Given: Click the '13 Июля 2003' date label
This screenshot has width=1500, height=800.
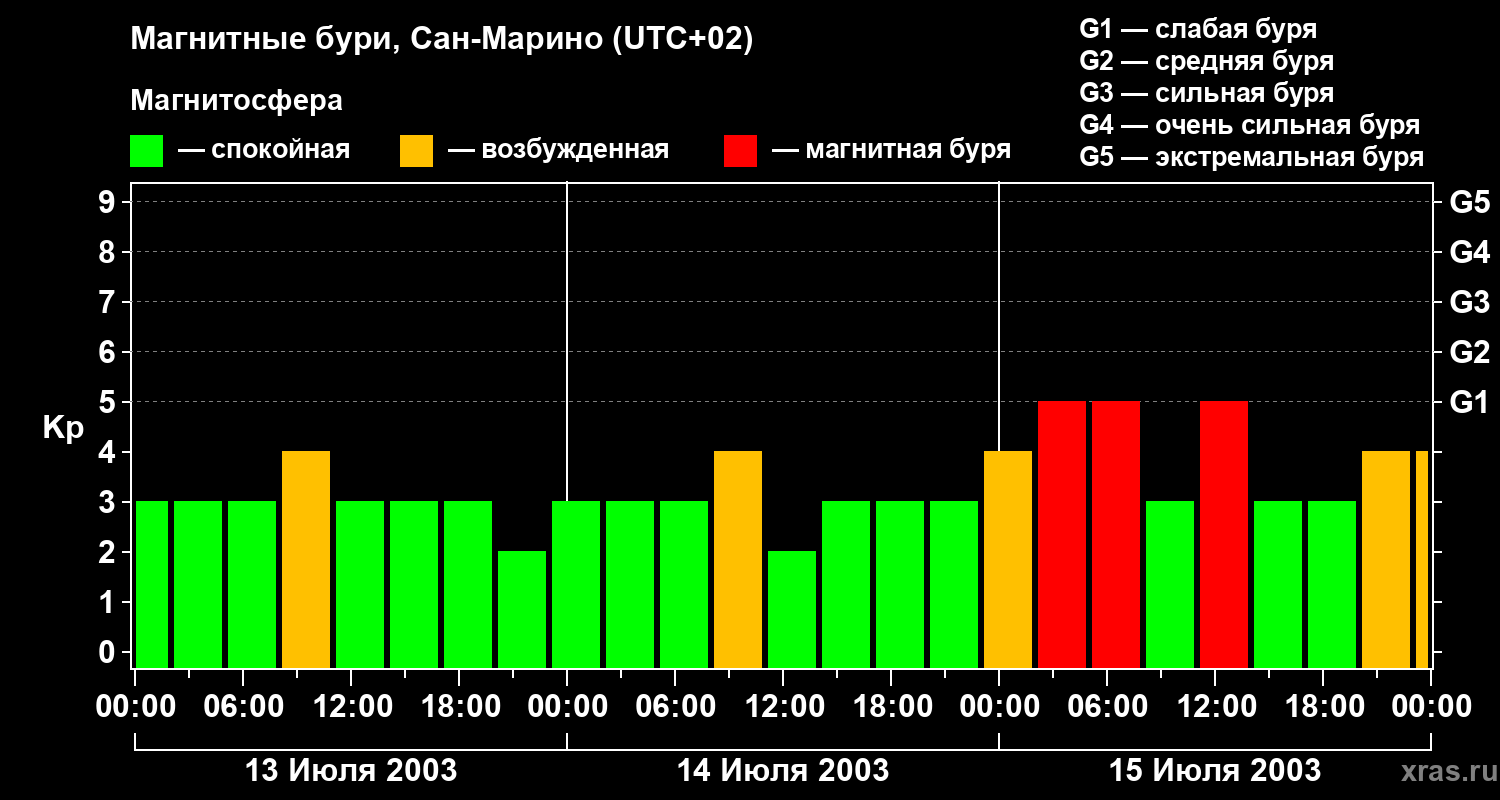Looking at the screenshot, I should click(351, 771).
